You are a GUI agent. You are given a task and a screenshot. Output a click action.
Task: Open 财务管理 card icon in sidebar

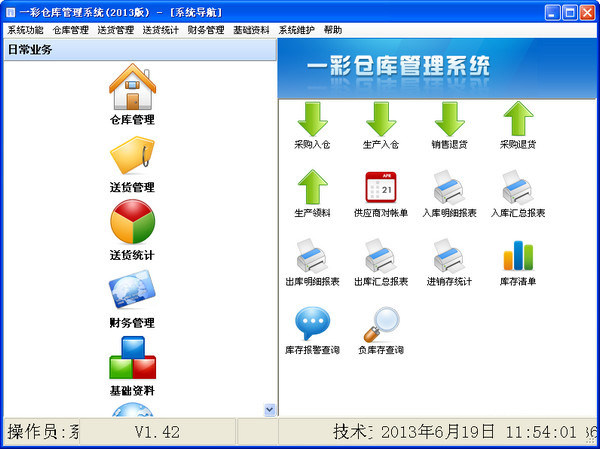pyautogui.click(x=132, y=289)
